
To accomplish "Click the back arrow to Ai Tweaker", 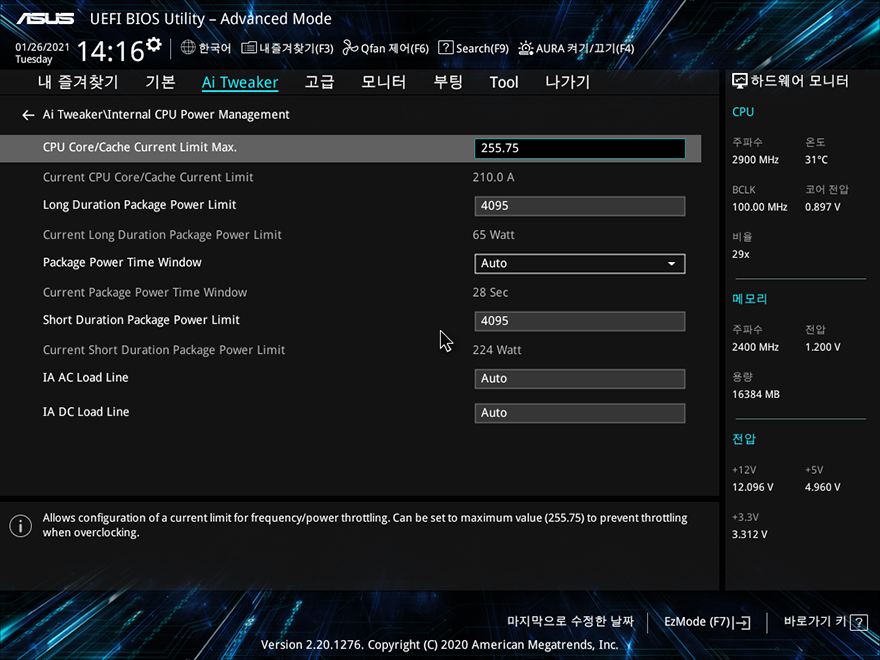I will click(x=28, y=115).
